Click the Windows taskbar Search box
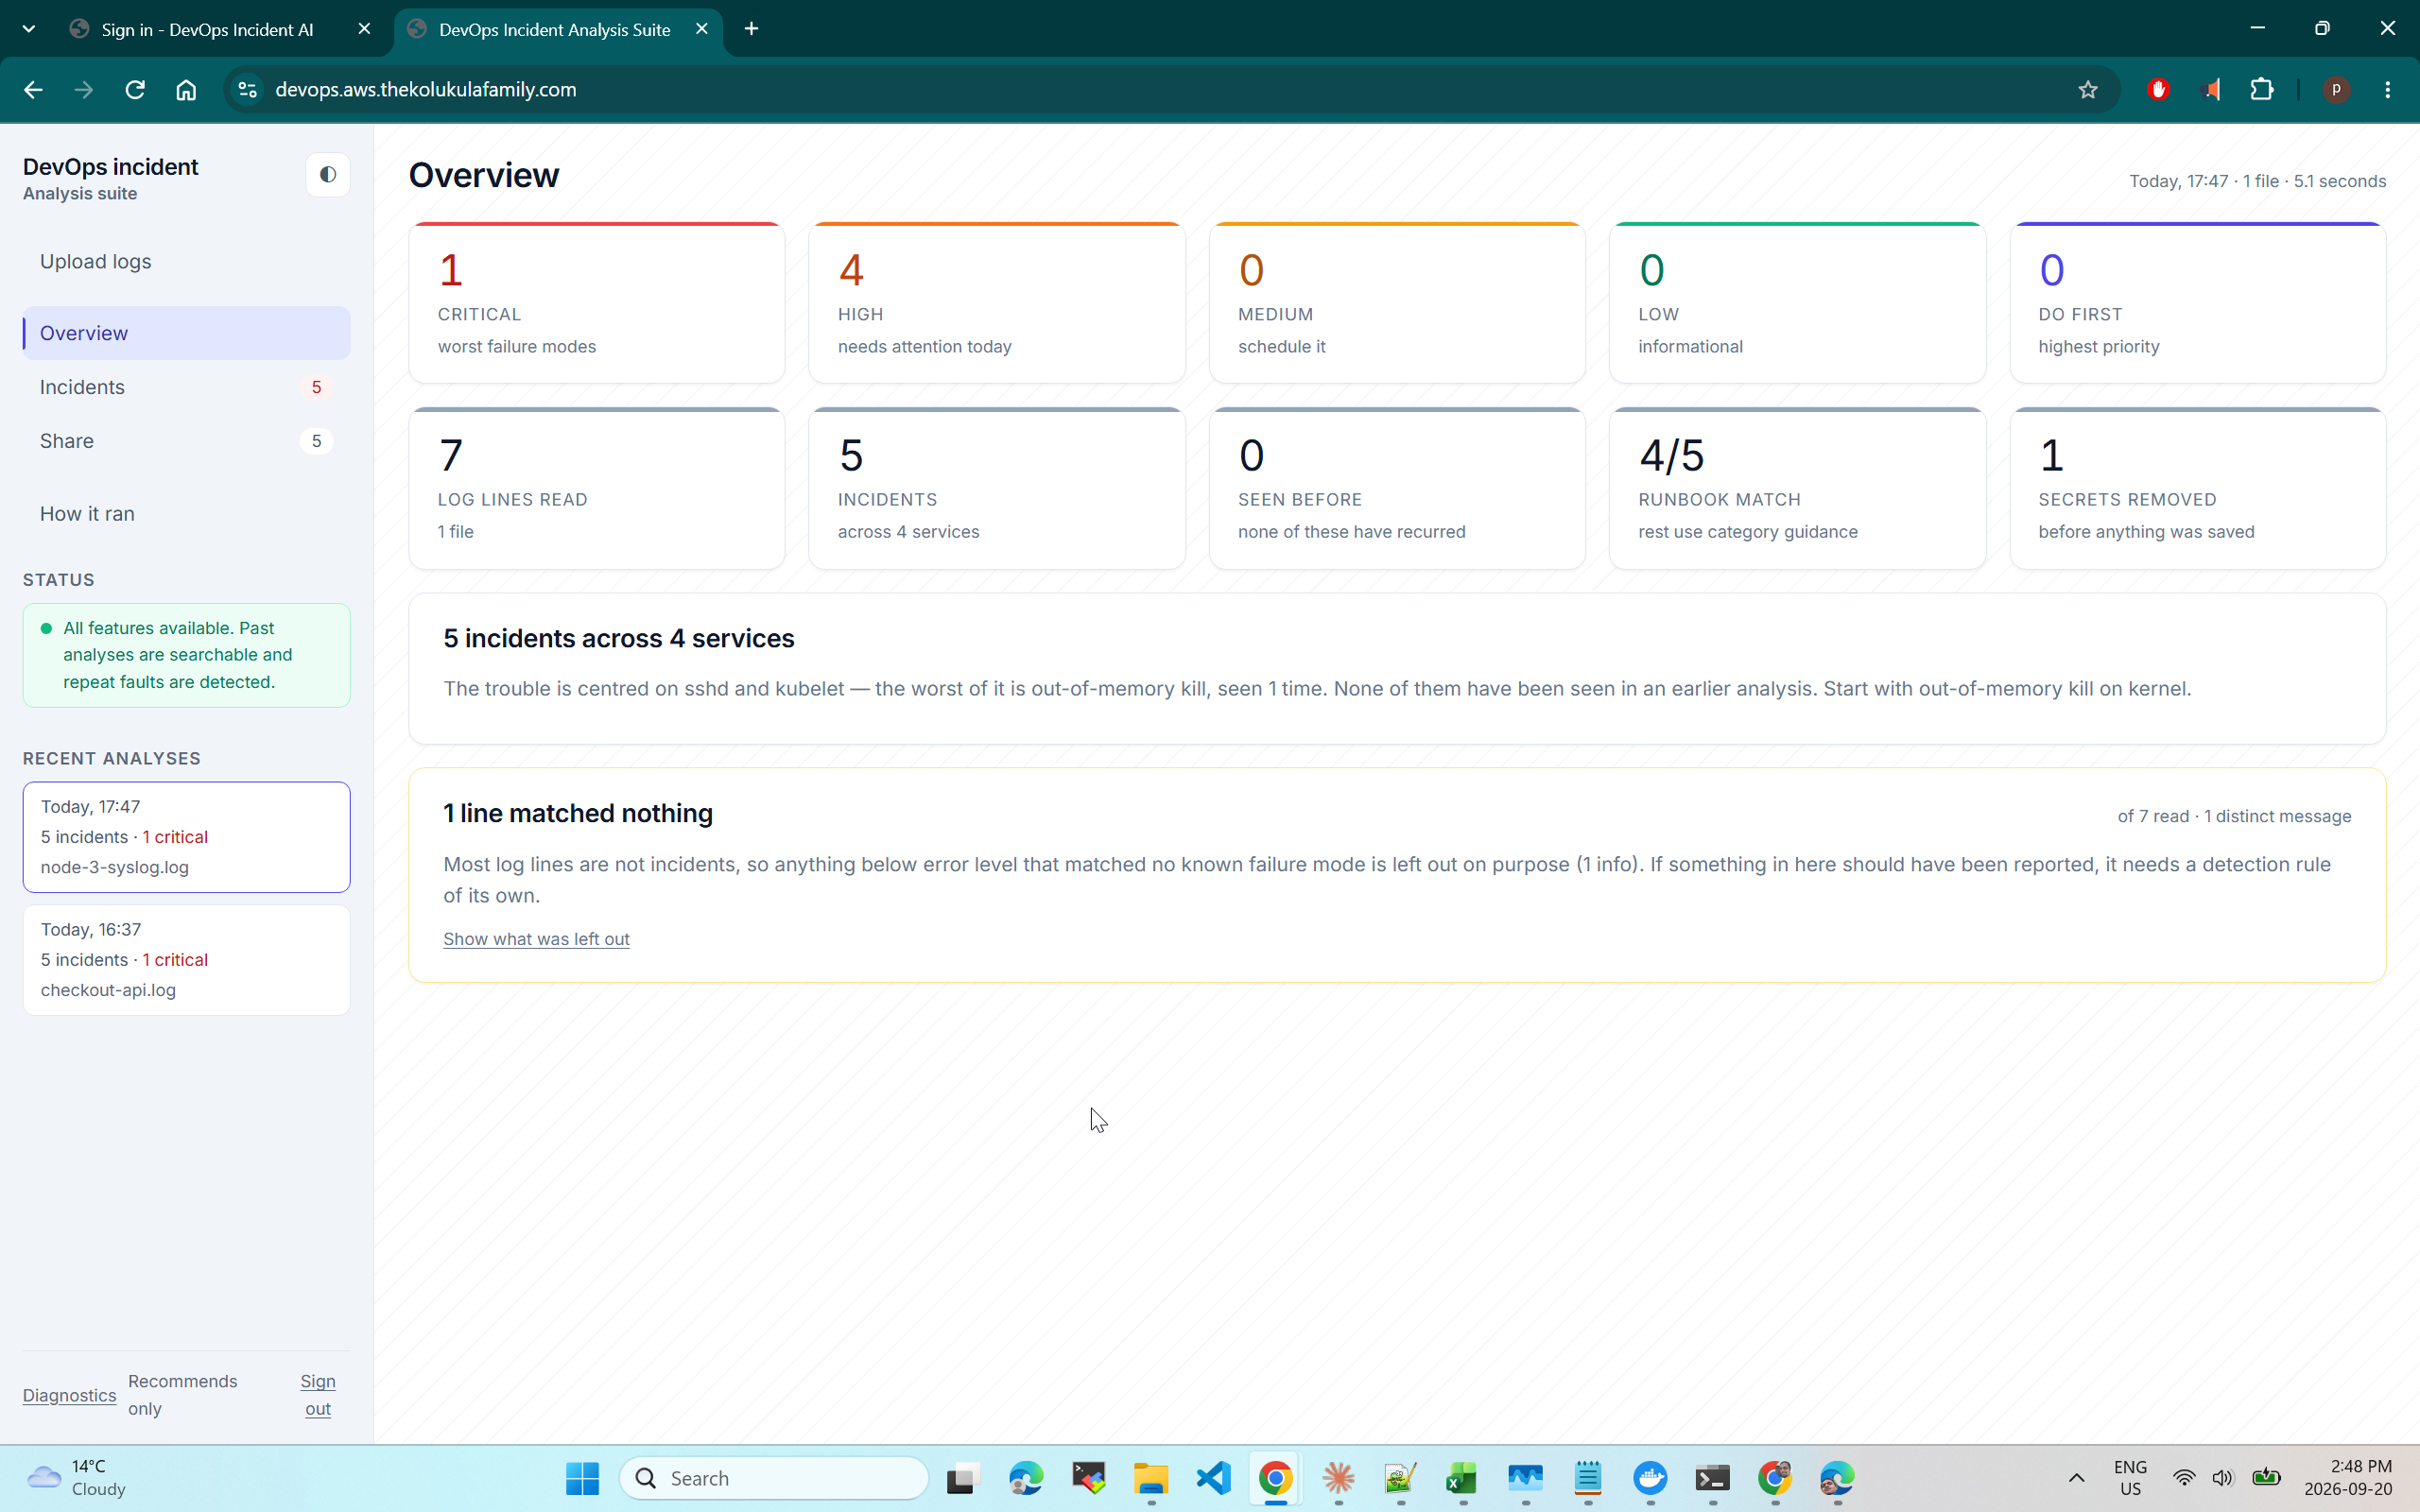2420x1512 pixels. tap(774, 1478)
